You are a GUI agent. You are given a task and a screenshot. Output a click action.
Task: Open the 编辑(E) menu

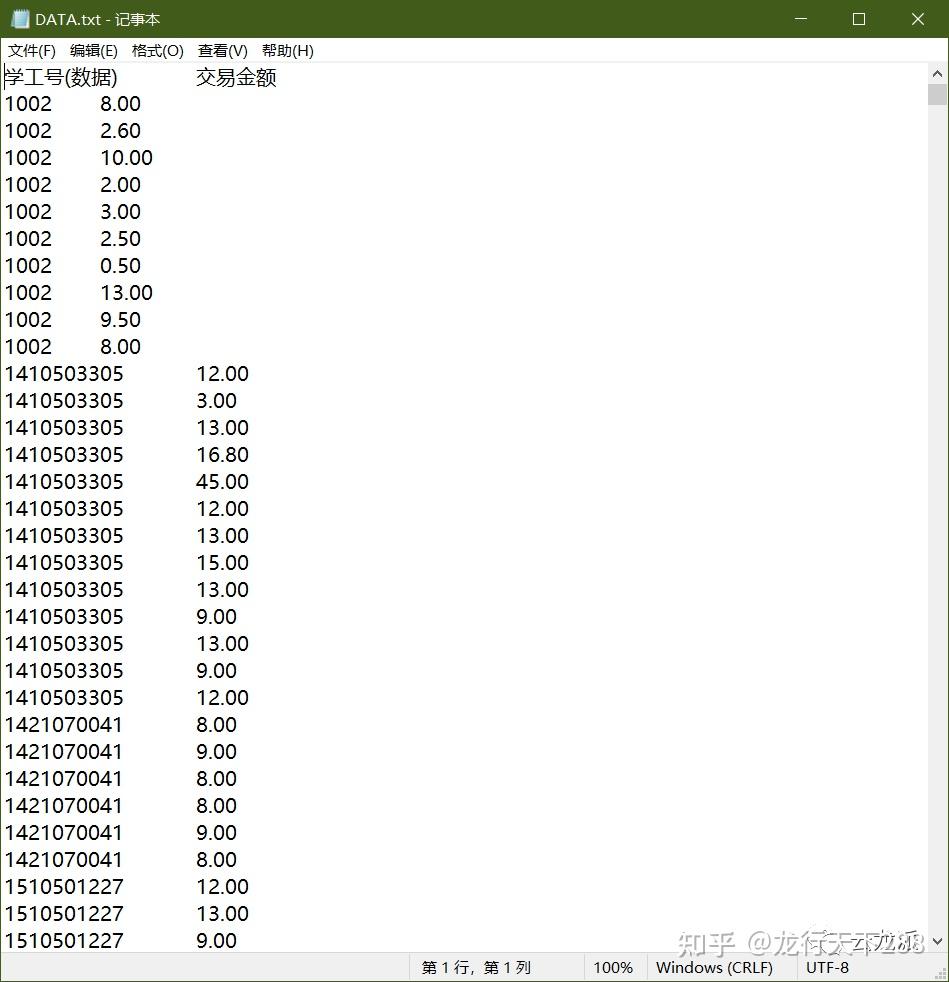coord(93,50)
